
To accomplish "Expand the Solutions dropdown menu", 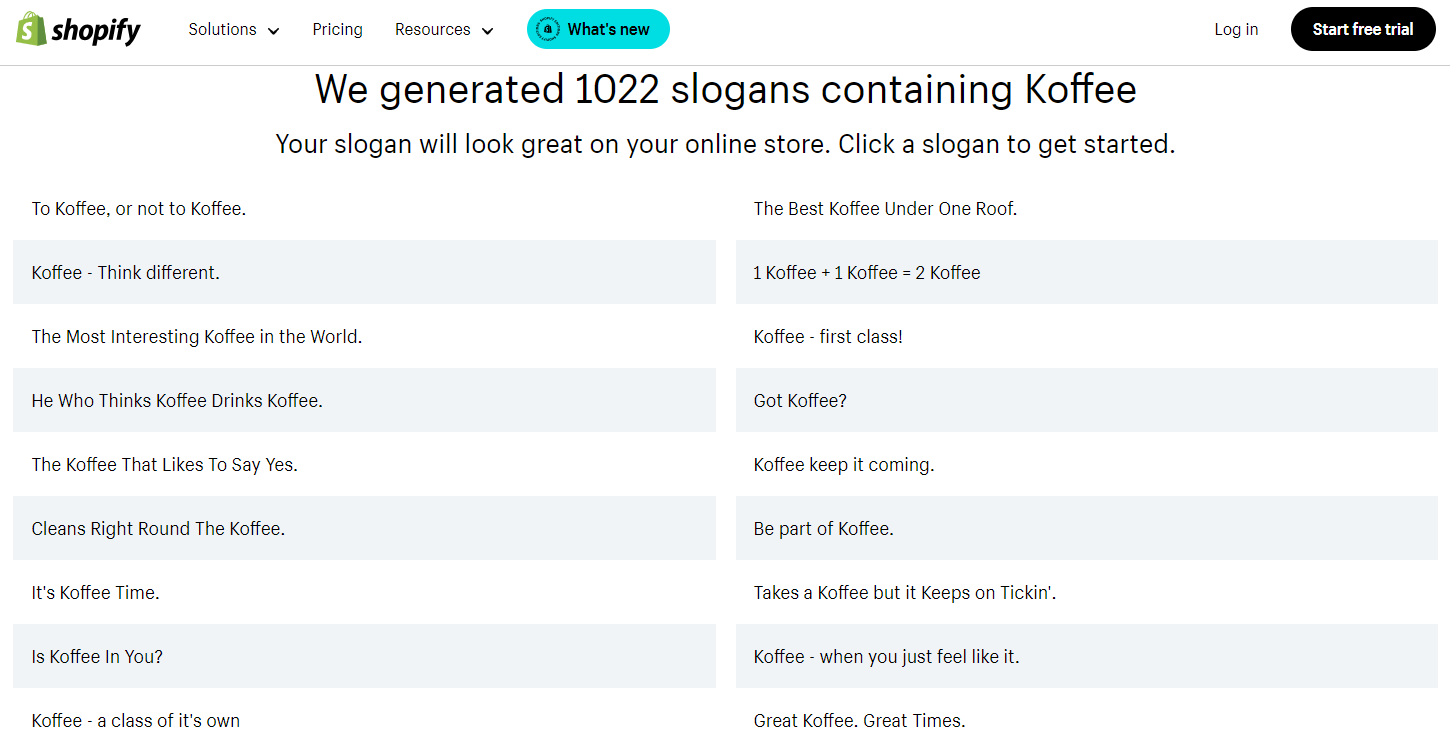I will click(234, 29).
